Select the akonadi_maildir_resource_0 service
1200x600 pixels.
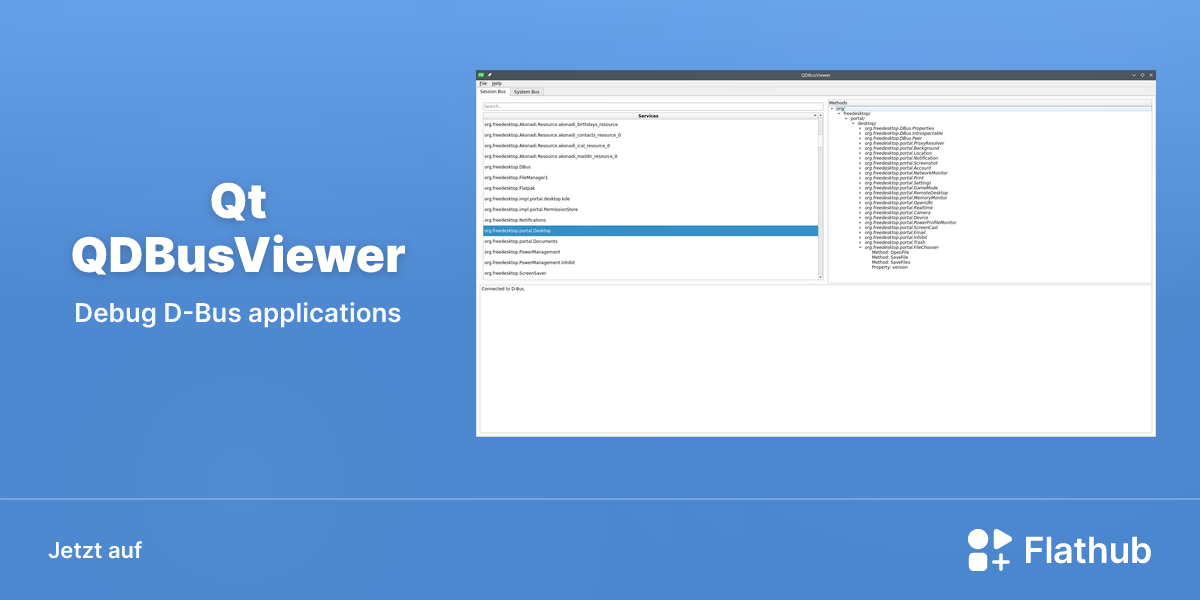click(x=650, y=156)
